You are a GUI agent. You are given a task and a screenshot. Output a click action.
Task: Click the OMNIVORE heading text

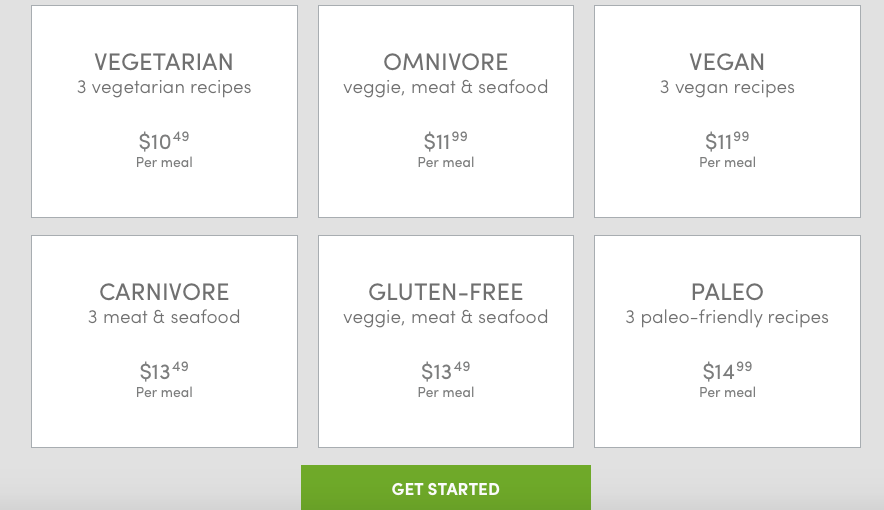[445, 62]
